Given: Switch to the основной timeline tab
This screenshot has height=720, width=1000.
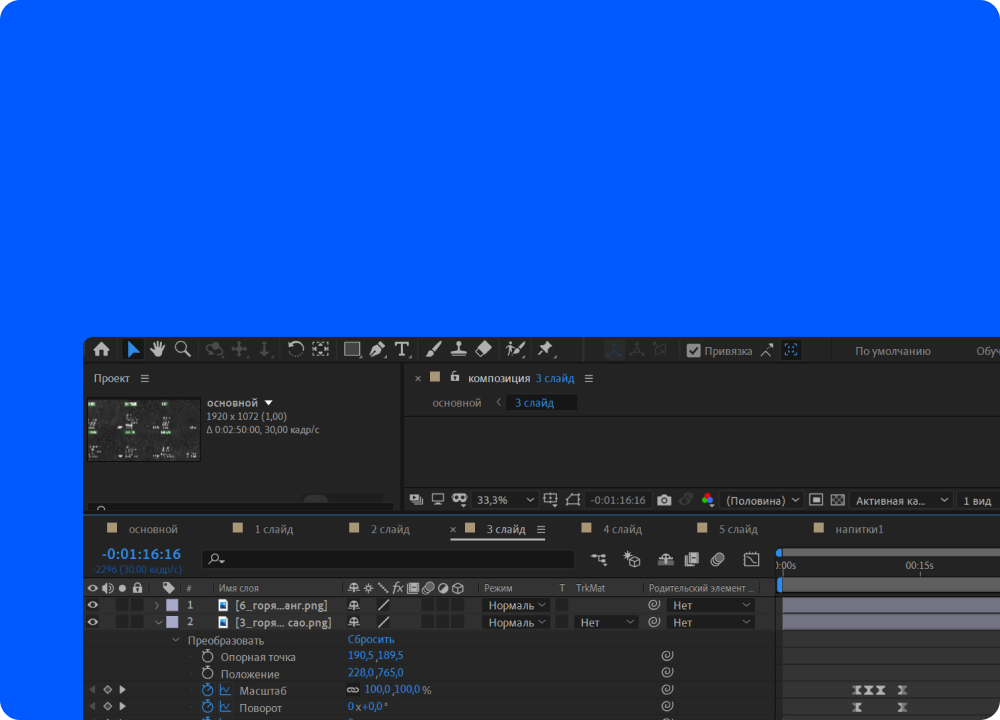Looking at the screenshot, I should (x=152, y=529).
